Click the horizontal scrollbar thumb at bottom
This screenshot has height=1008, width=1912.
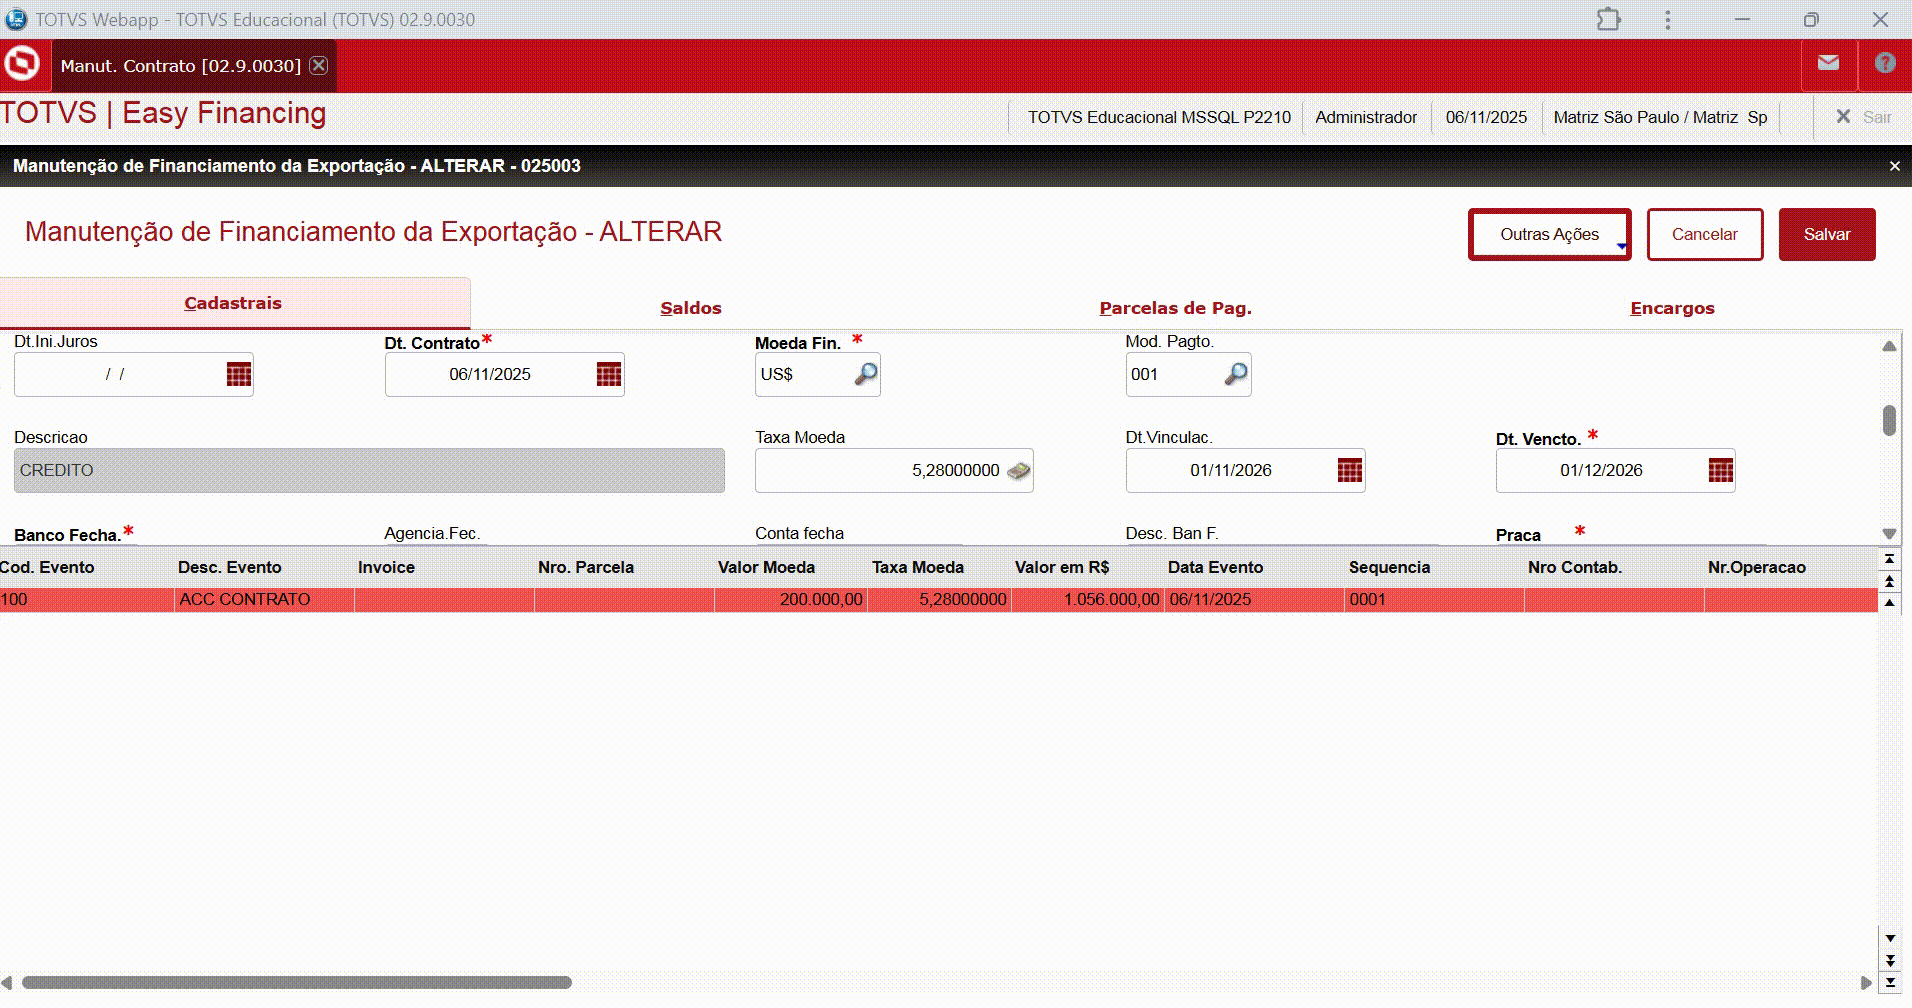[297, 983]
